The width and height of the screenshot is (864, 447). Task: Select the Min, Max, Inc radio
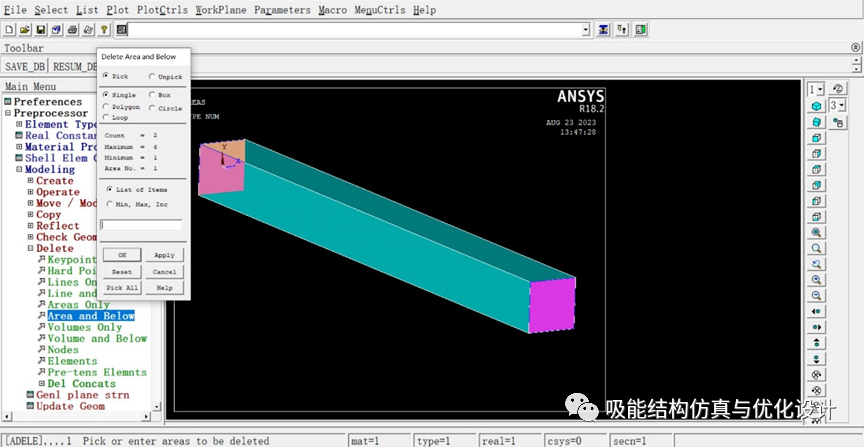(110, 204)
